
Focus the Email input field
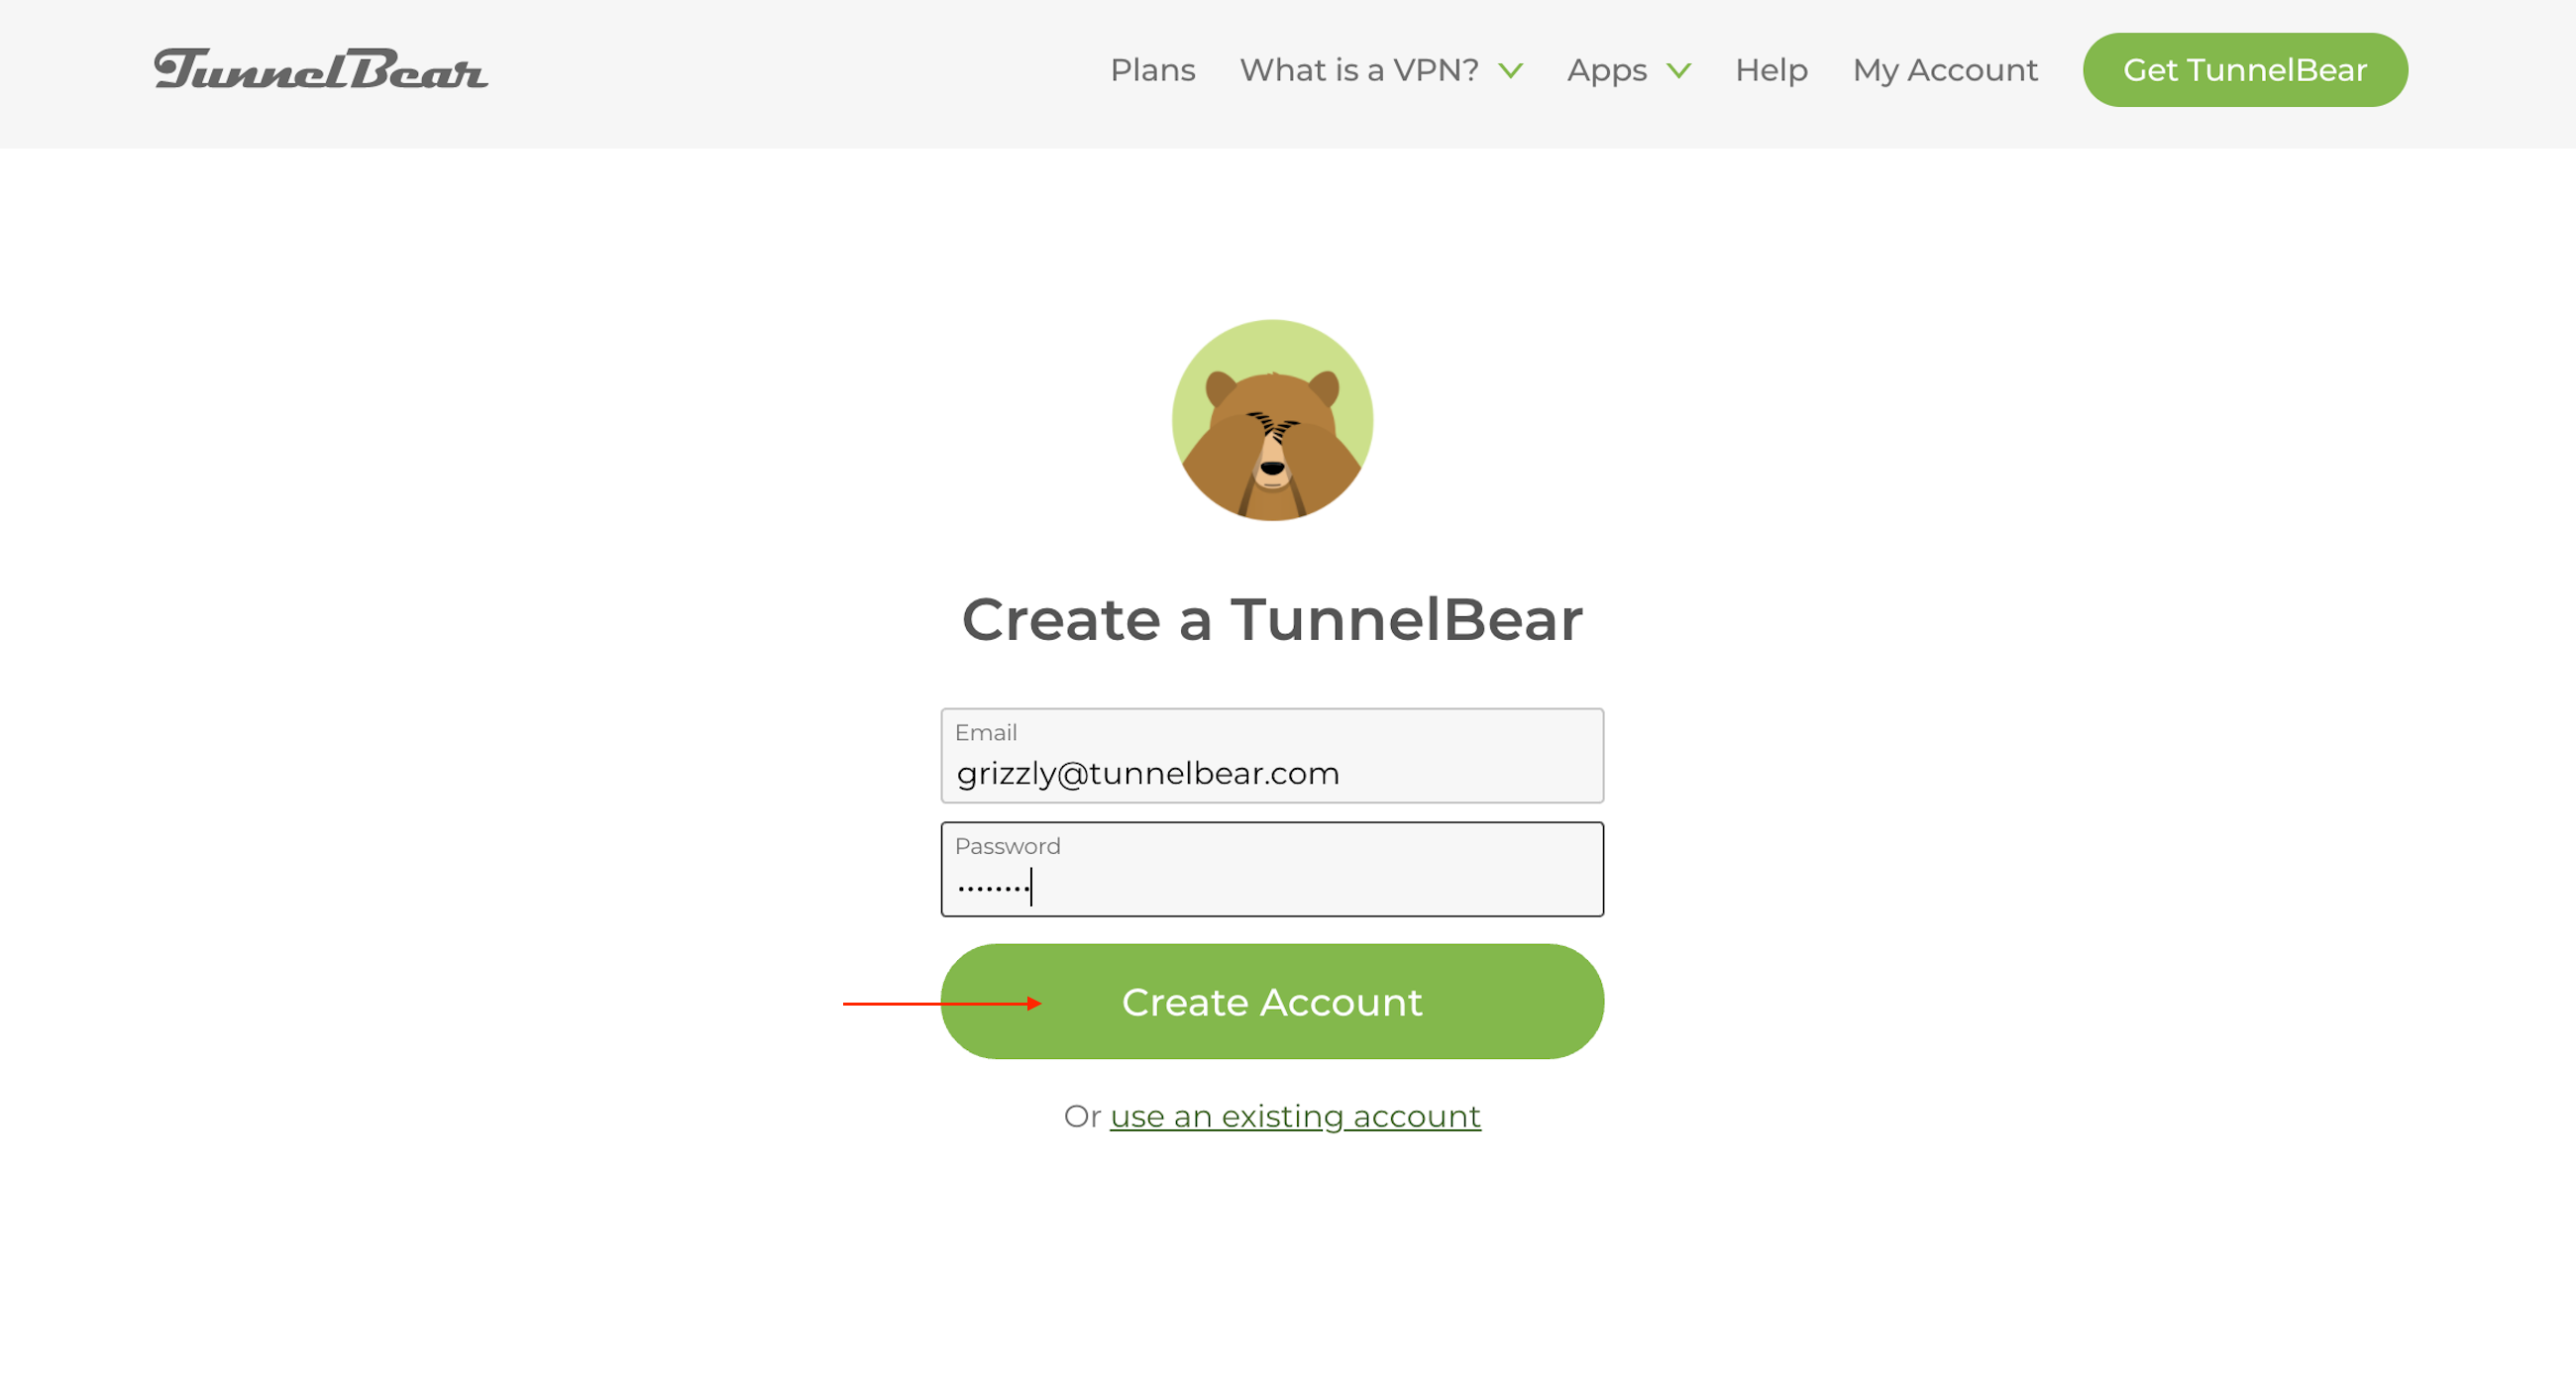click(x=1272, y=756)
